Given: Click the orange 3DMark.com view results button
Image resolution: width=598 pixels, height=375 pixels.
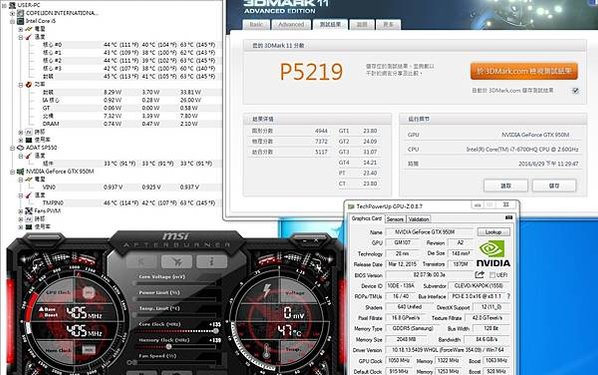Looking at the screenshot, I should (524, 71).
